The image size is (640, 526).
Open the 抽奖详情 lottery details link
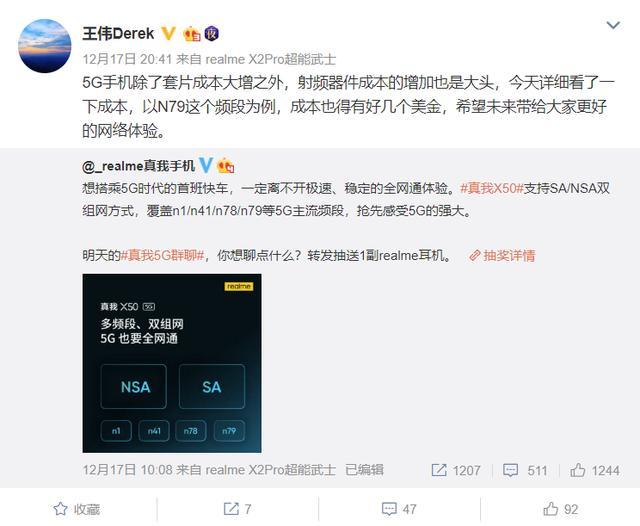(502, 256)
